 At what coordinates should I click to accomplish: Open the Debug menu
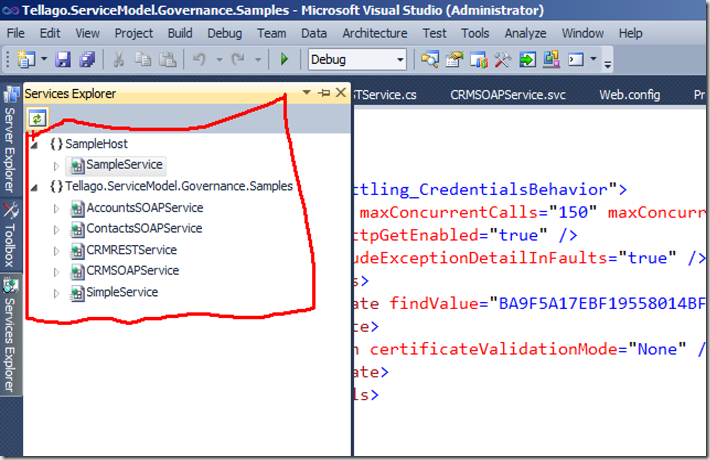click(225, 34)
